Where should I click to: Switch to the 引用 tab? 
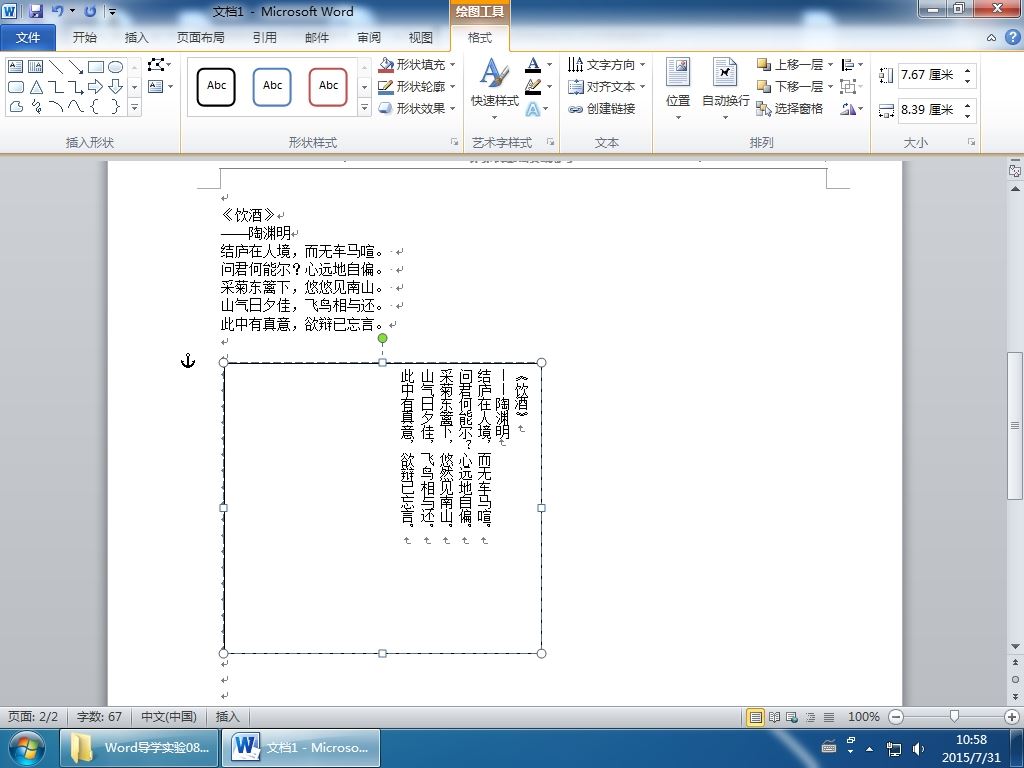click(264, 38)
